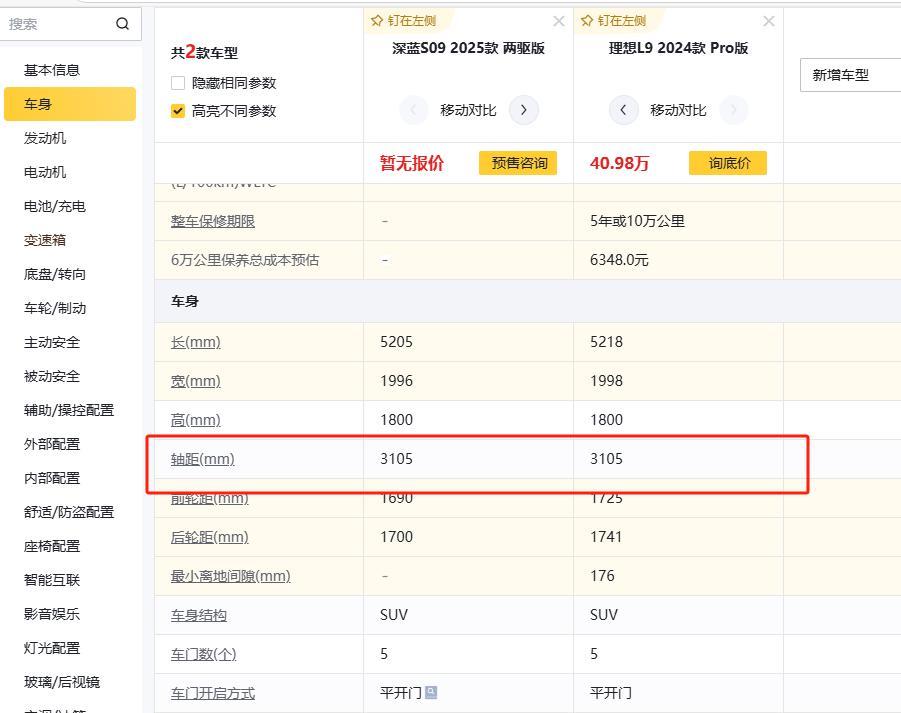
Task: Click width value 1996
Action: (396, 381)
